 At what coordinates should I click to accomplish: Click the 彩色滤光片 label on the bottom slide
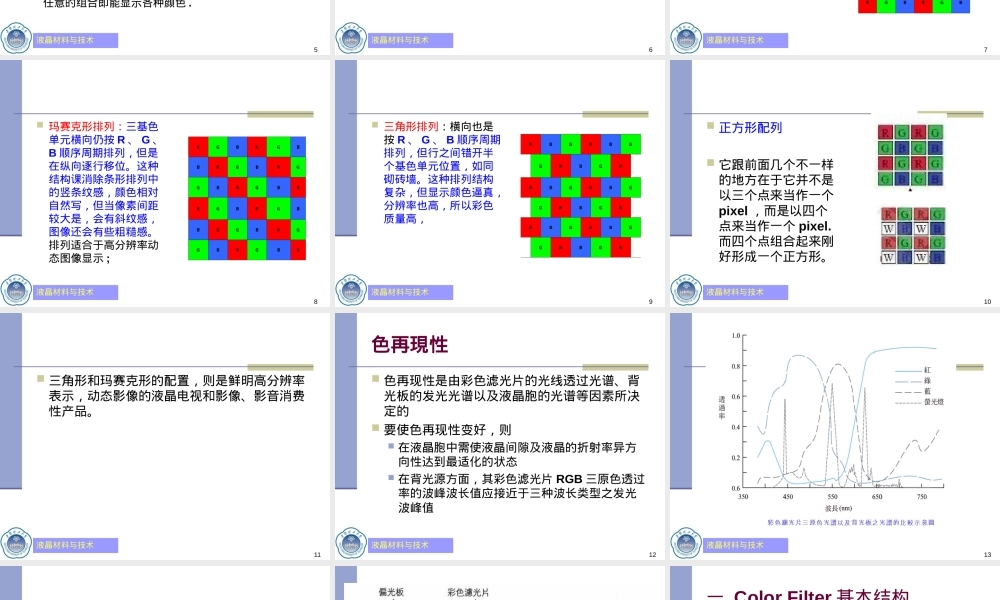468,592
